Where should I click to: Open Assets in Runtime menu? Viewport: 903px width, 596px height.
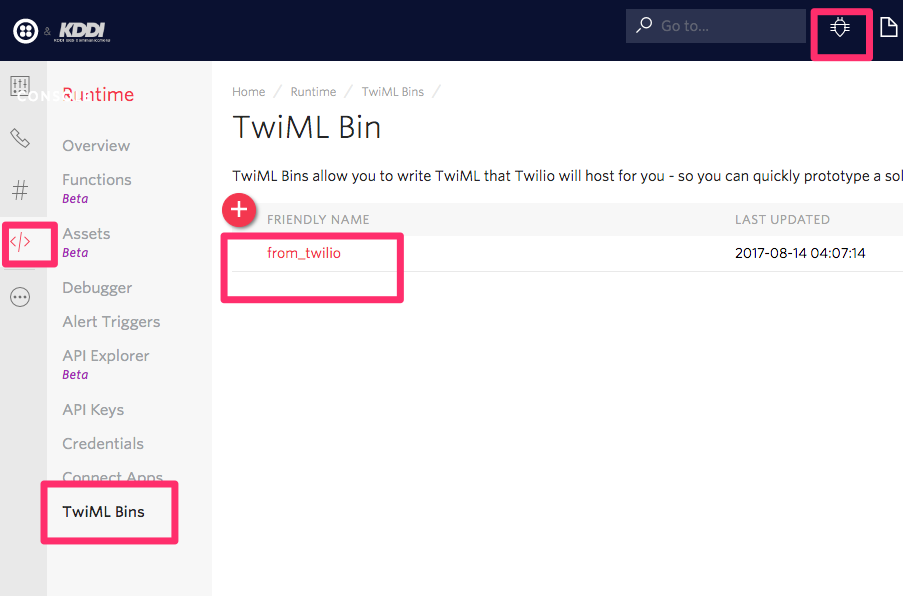click(86, 234)
